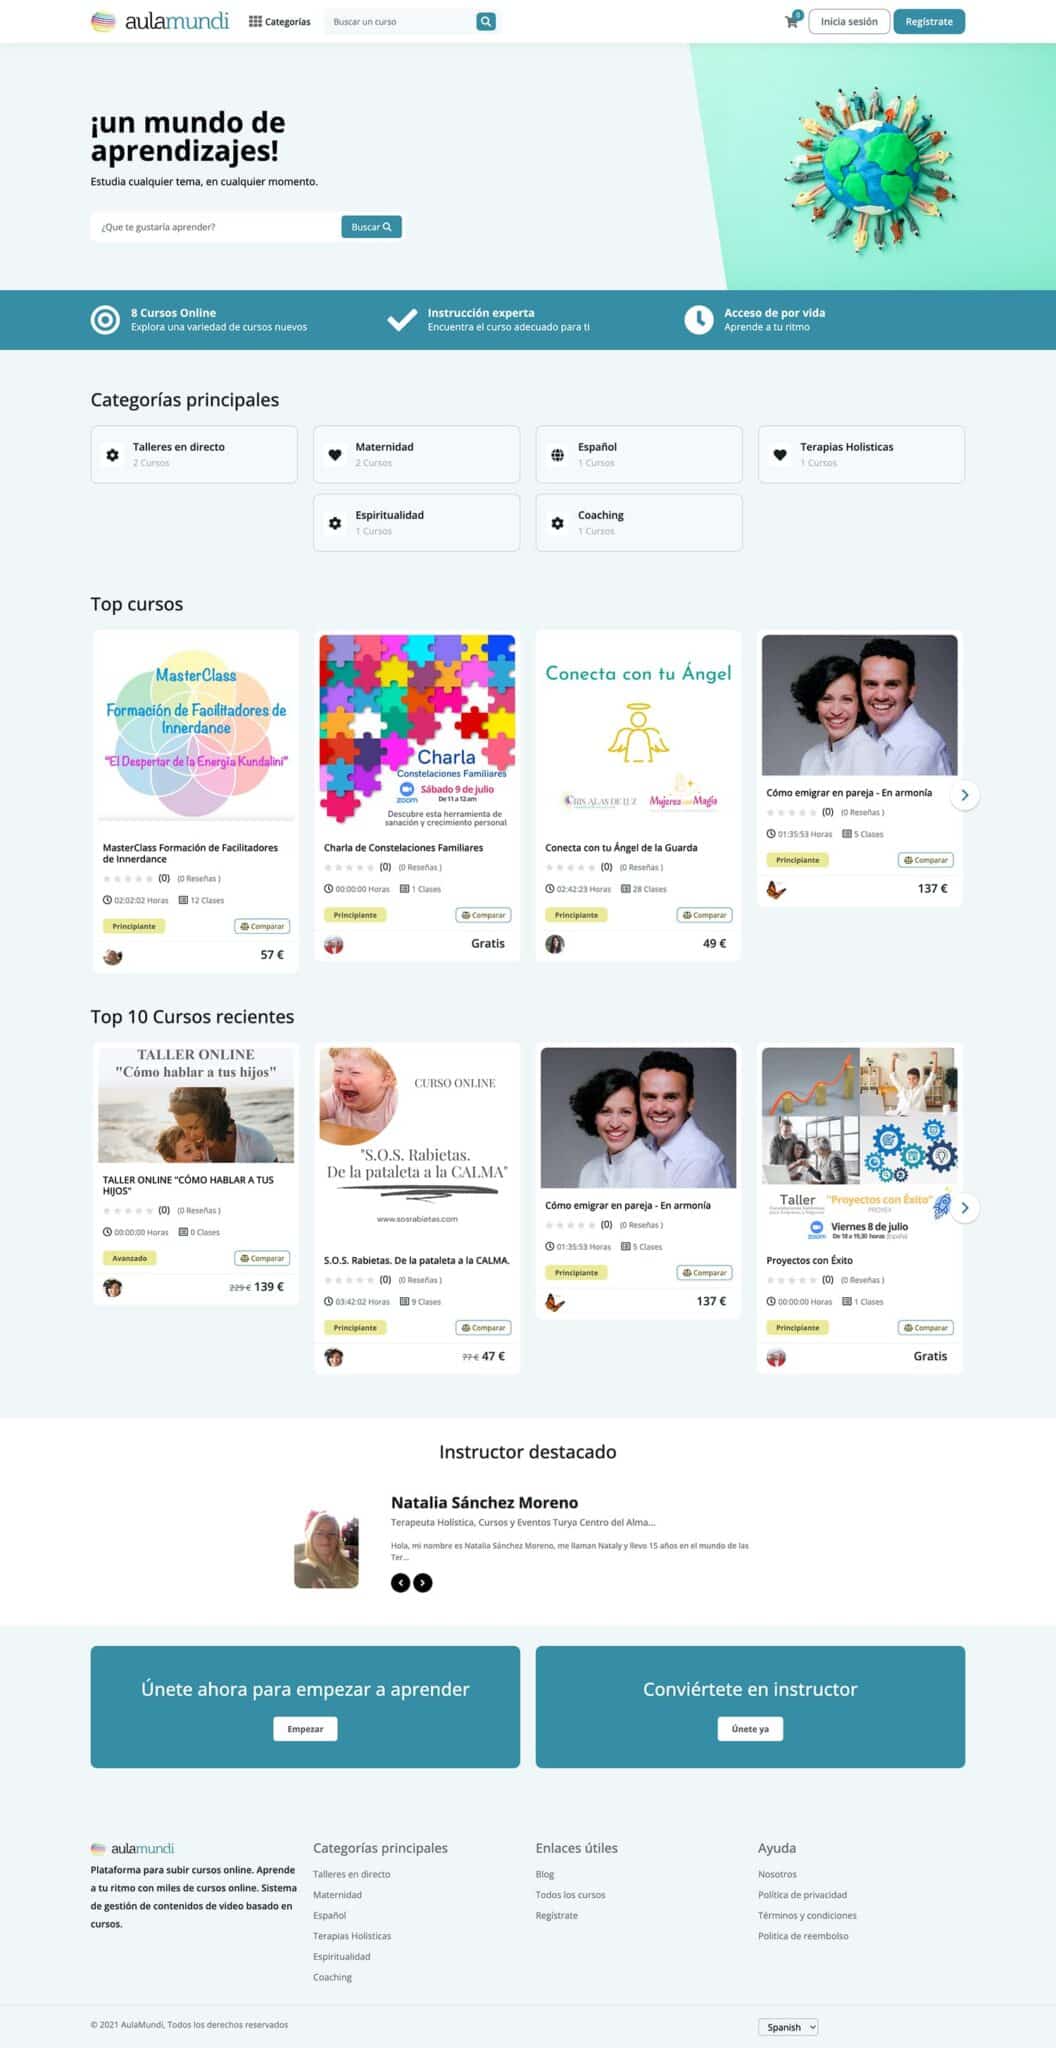Screen dimensions: 1056x2048
Task: Advance Top 10 Cursos recientes carousel chevron
Action: (x=964, y=1208)
